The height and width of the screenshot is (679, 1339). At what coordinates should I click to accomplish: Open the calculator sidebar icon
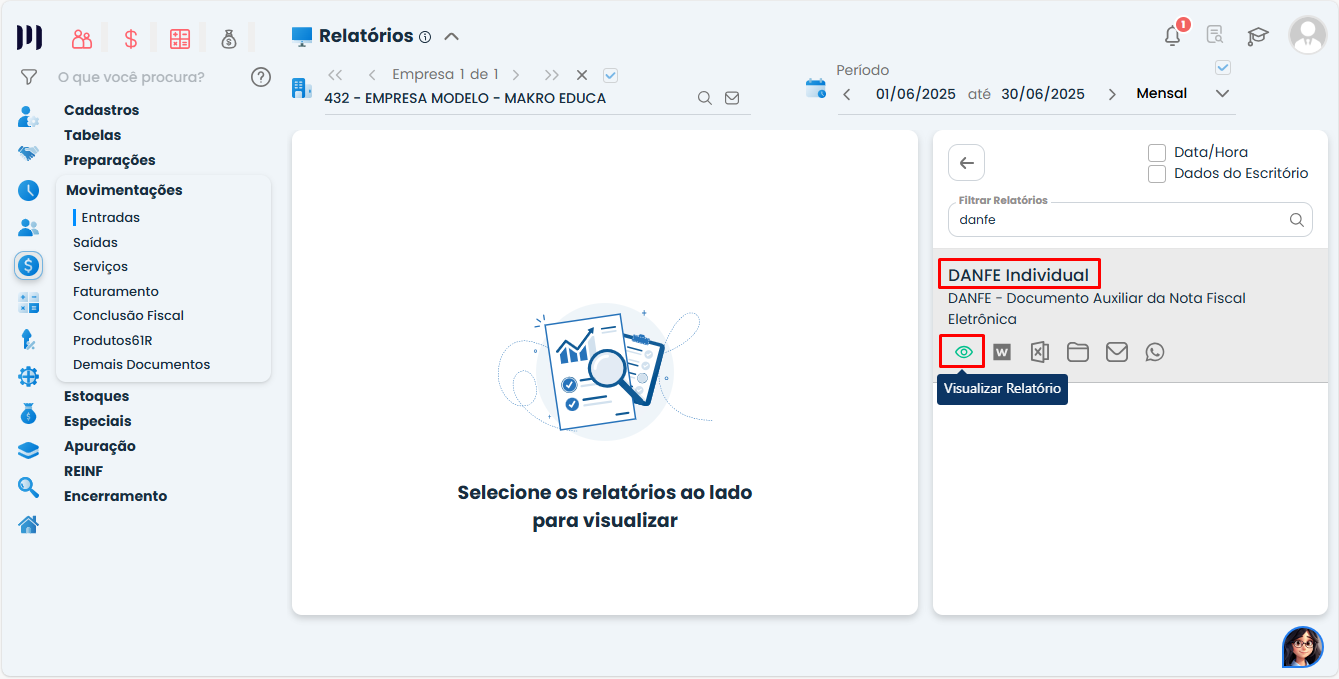[29, 302]
